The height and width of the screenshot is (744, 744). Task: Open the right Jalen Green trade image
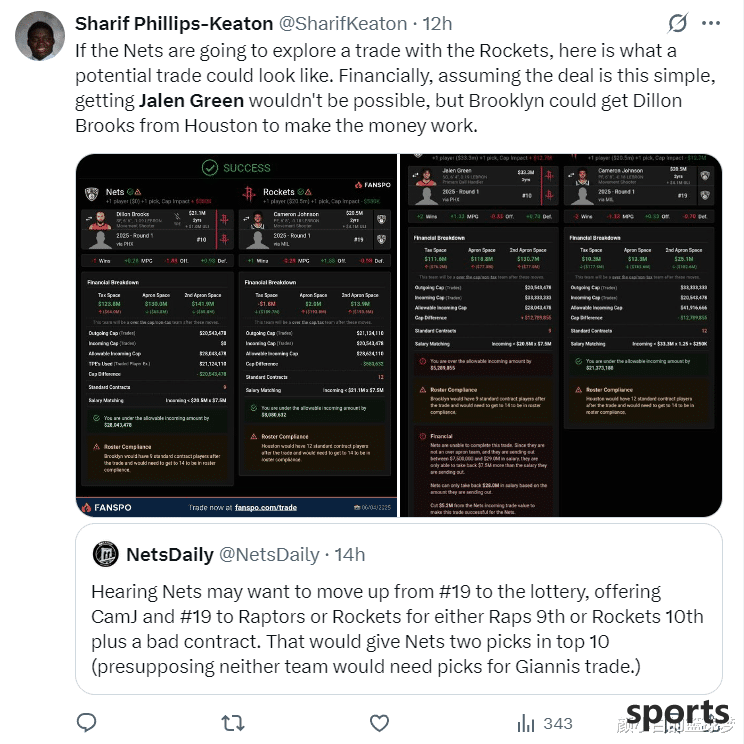[x=561, y=335]
